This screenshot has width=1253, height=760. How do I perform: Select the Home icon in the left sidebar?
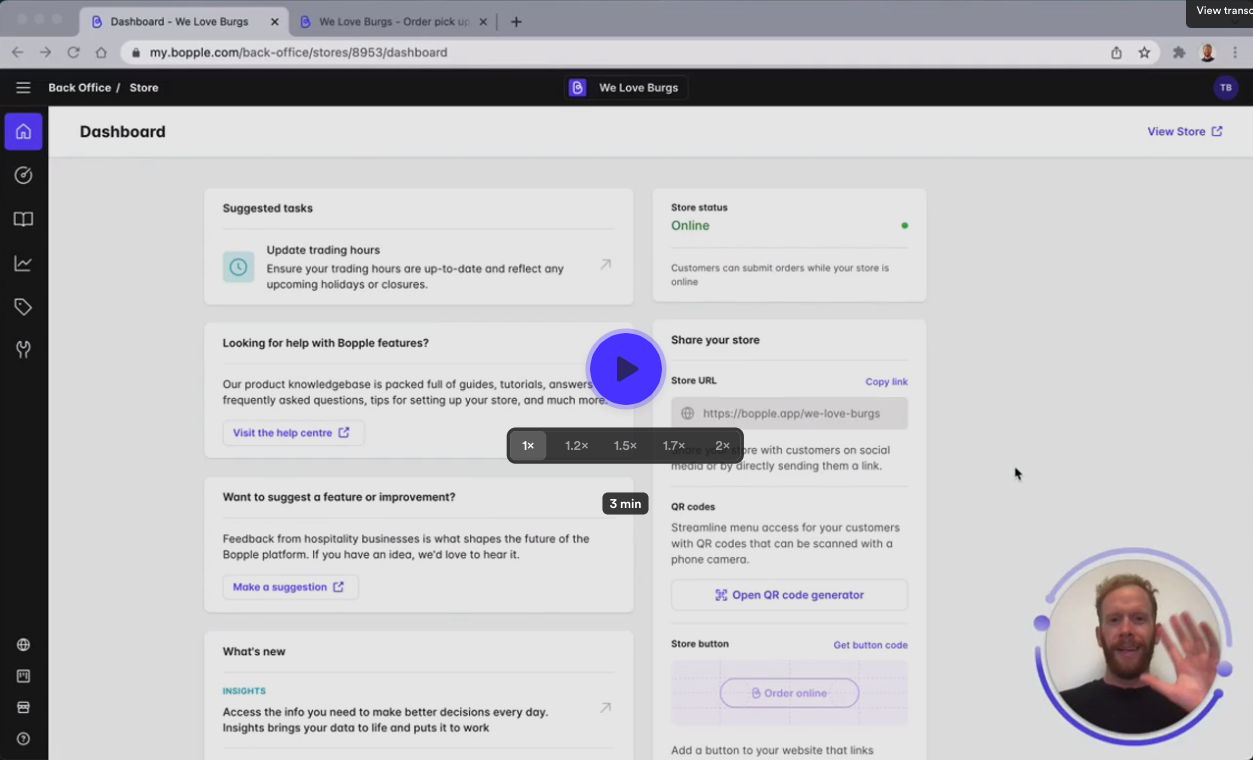(x=23, y=131)
